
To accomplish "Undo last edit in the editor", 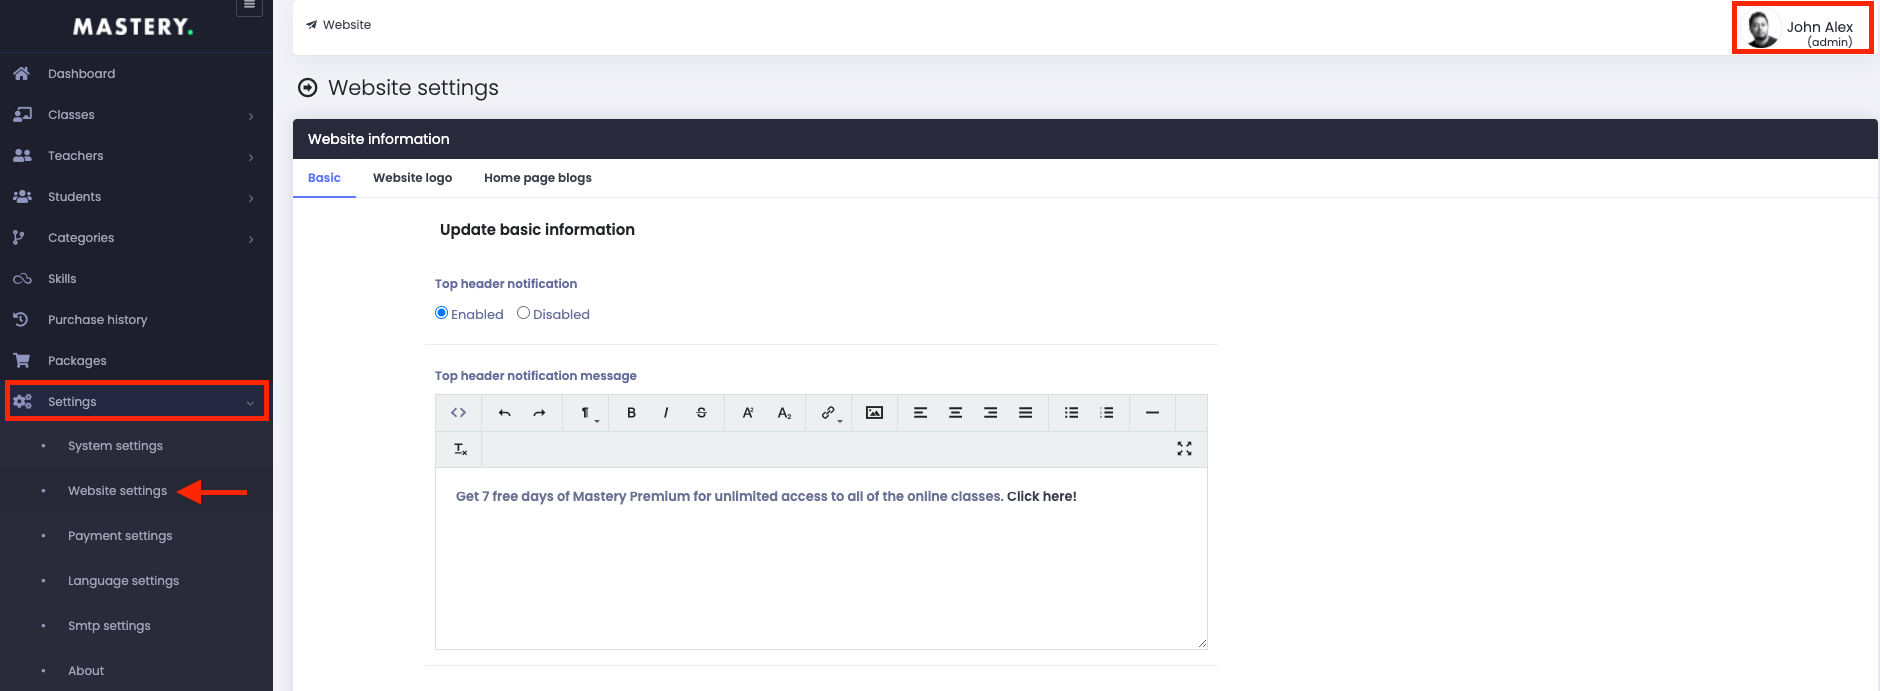I will click(505, 413).
